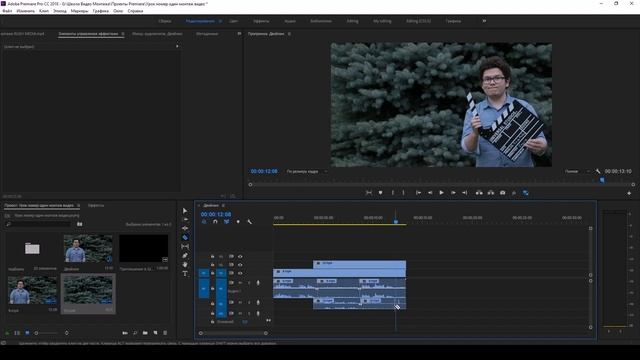Mute audio track A1
The height and width of the screenshot is (360, 640).
[x=241, y=282]
